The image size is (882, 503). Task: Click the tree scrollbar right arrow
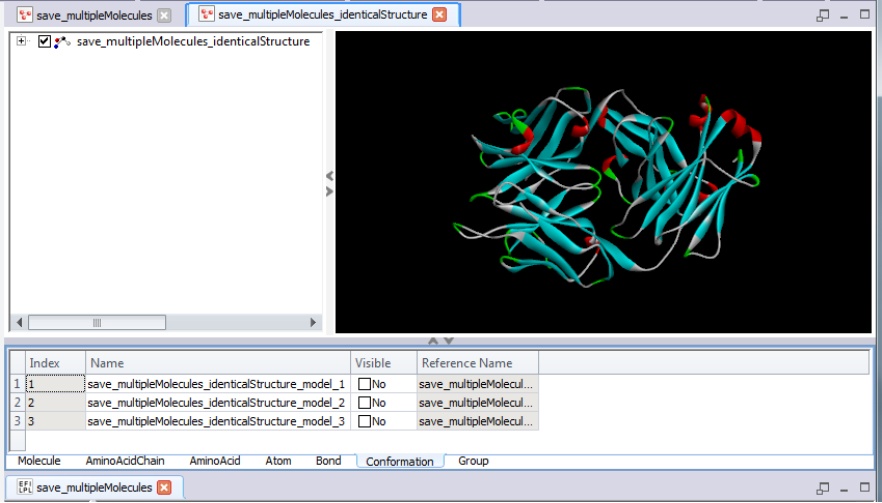tap(313, 322)
